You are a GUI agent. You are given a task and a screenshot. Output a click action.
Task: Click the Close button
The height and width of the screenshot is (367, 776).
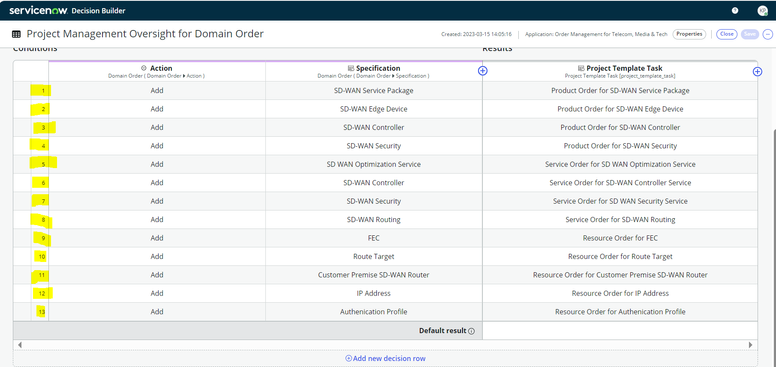click(727, 34)
